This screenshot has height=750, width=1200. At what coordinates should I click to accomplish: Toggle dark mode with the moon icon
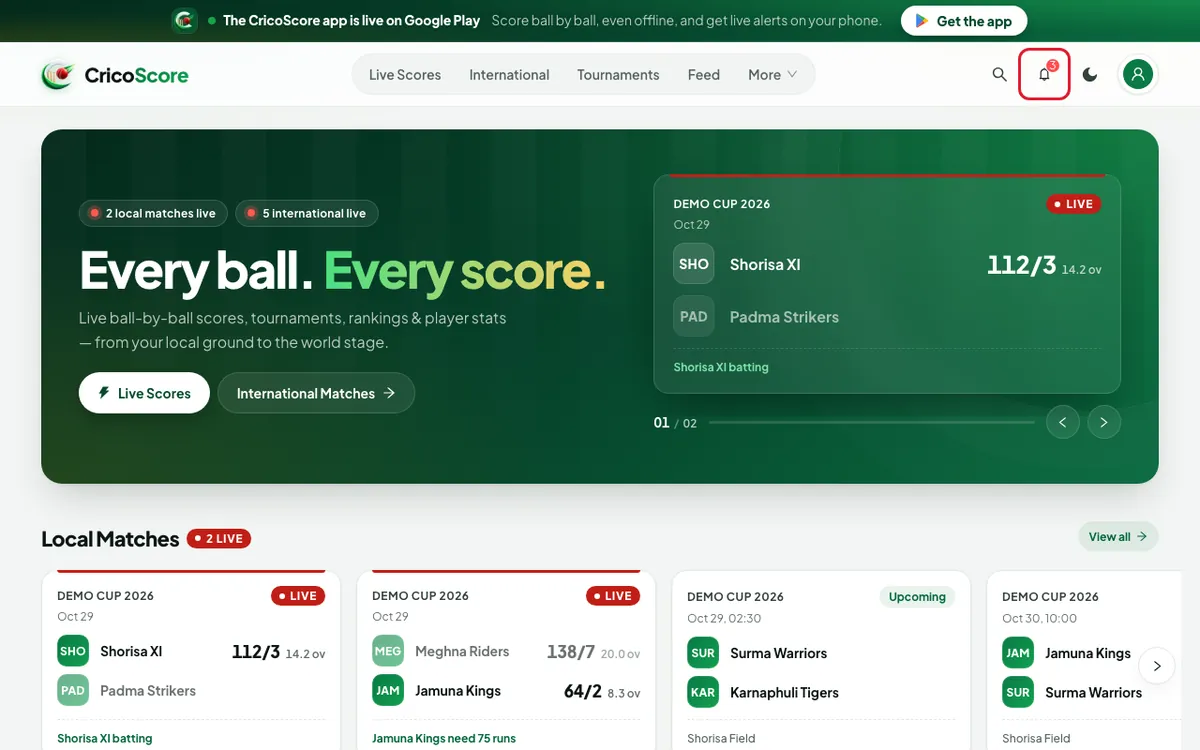click(1090, 75)
